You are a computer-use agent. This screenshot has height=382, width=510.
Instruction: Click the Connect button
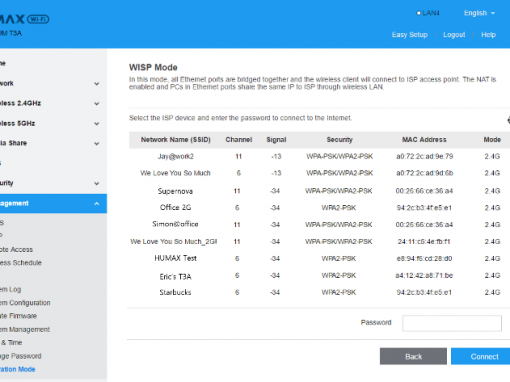[481, 356]
